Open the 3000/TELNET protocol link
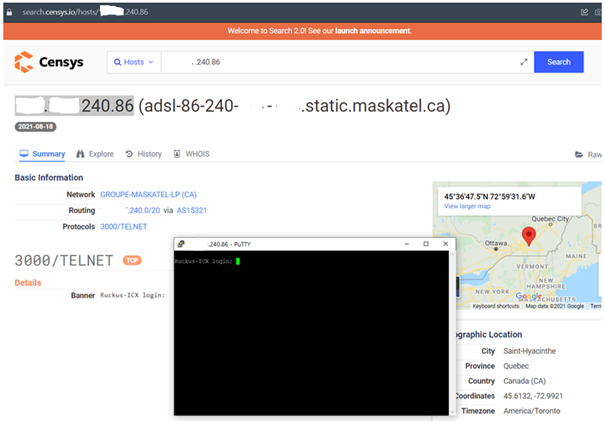 pyautogui.click(x=123, y=227)
